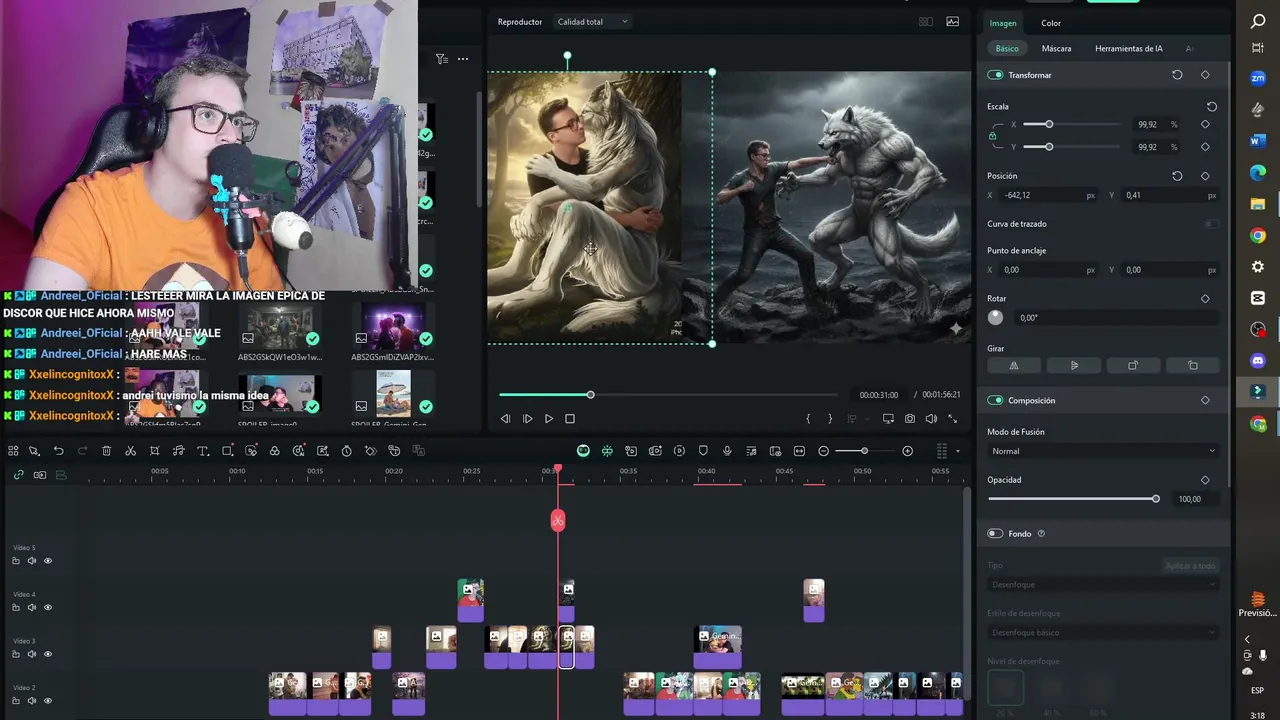Click the zoom out minus on timeline
The image size is (1280, 720).
click(823, 451)
